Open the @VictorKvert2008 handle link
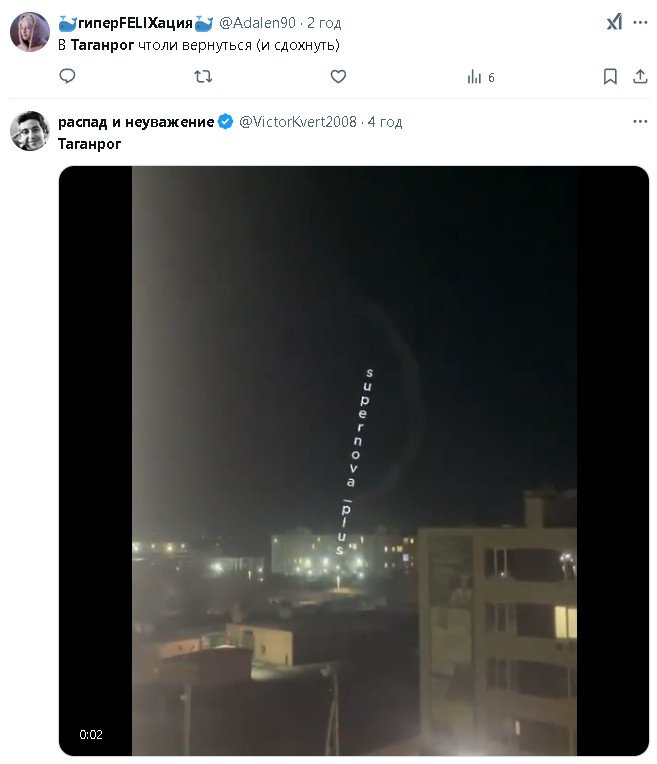The image size is (657, 764). point(299,122)
